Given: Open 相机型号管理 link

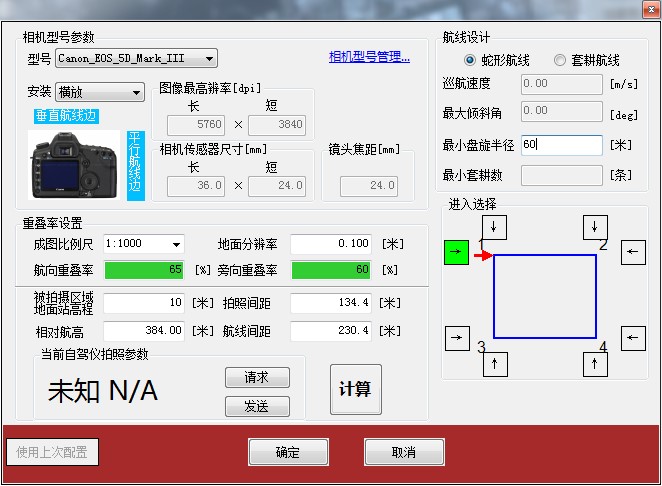Looking at the screenshot, I should 369,57.
